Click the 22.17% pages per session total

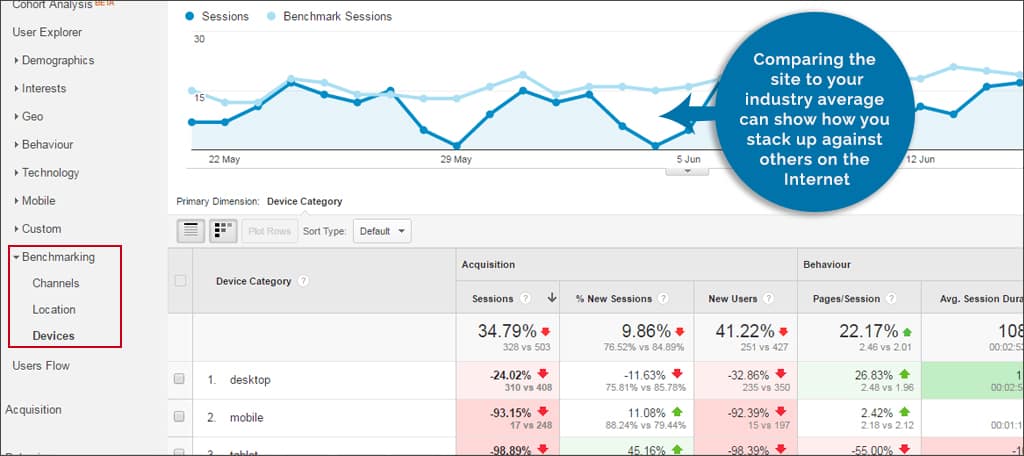pos(868,331)
